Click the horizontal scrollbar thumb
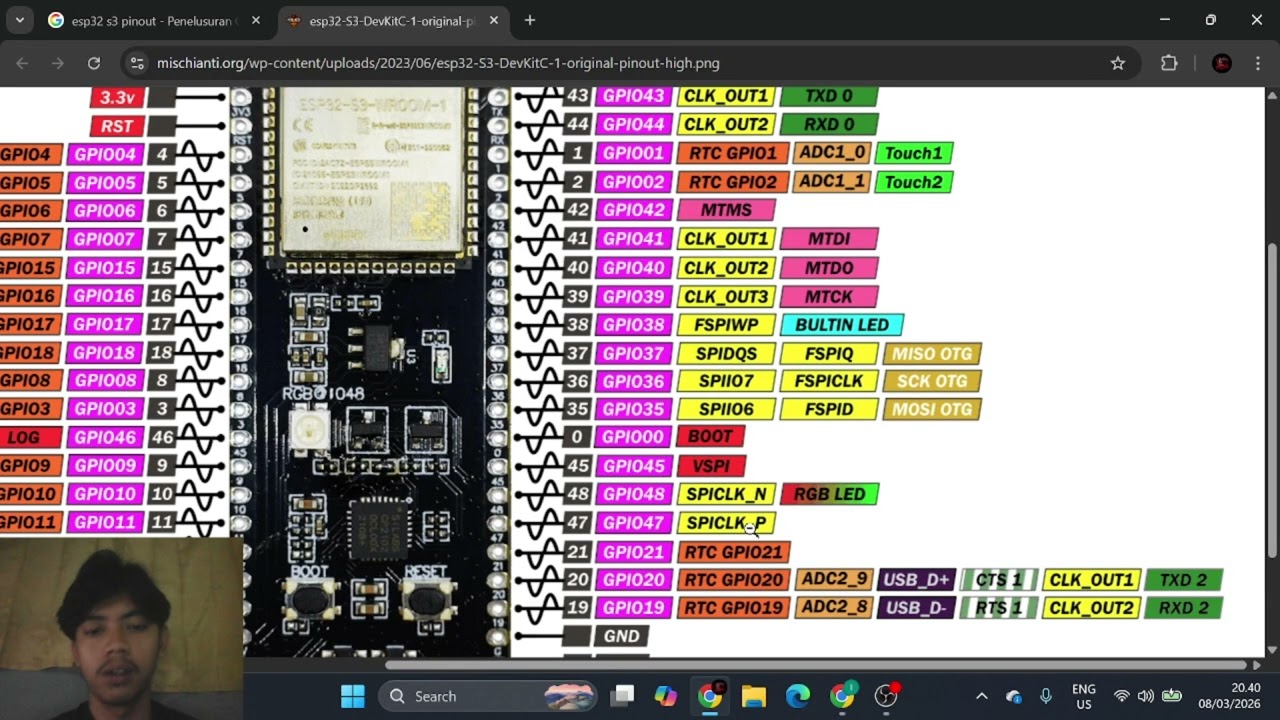 coord(815,664)
